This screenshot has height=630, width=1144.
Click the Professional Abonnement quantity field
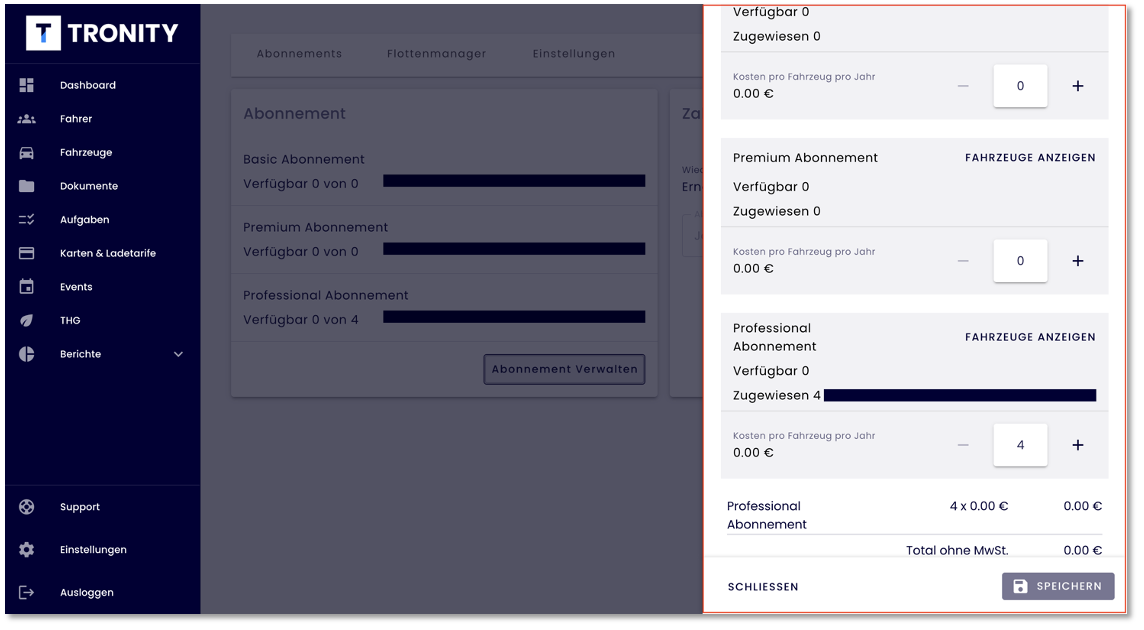(x=1020, y=445)
